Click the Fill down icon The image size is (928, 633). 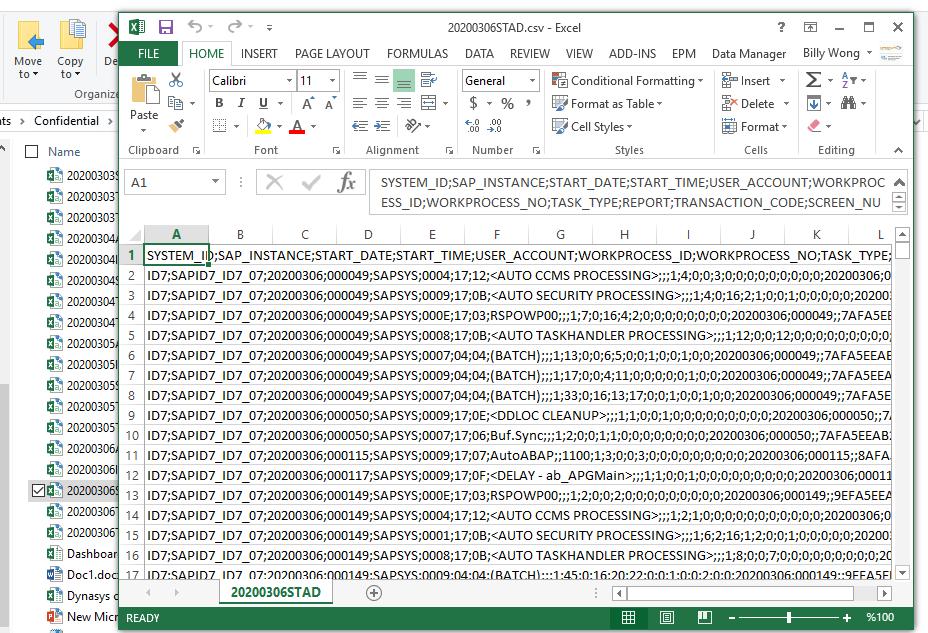pos(814,104)
